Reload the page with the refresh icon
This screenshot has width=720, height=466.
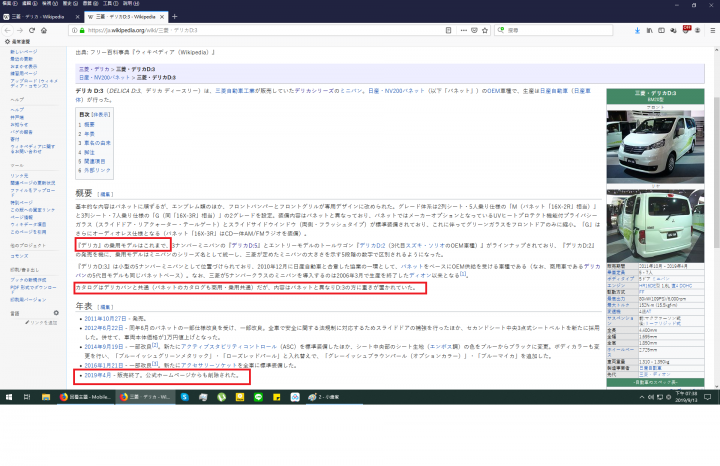pos(32,30)
